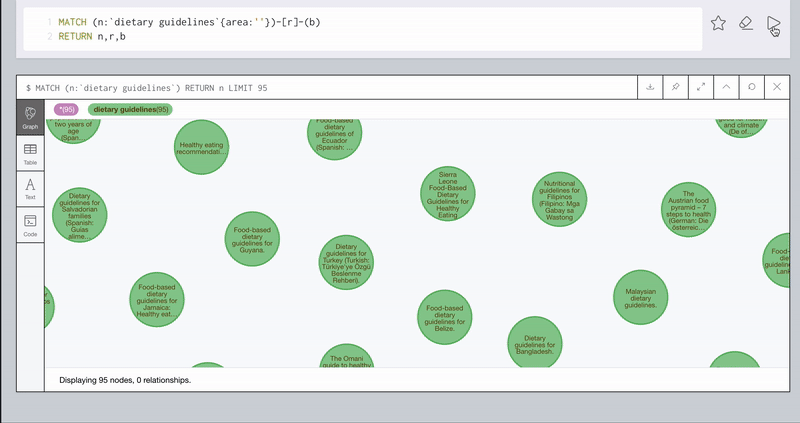
Task: Collapse the result frame with up chevron
Action: click(726, 87)
